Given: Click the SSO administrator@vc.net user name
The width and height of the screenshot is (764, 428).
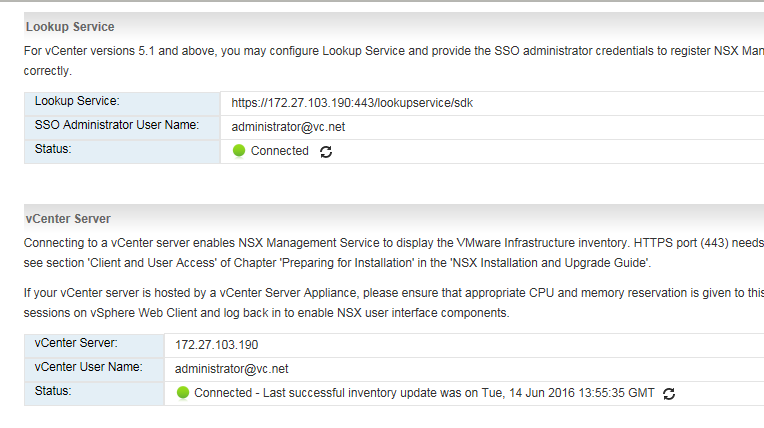Looking at the screenshot, I should (x=288, y=127).
